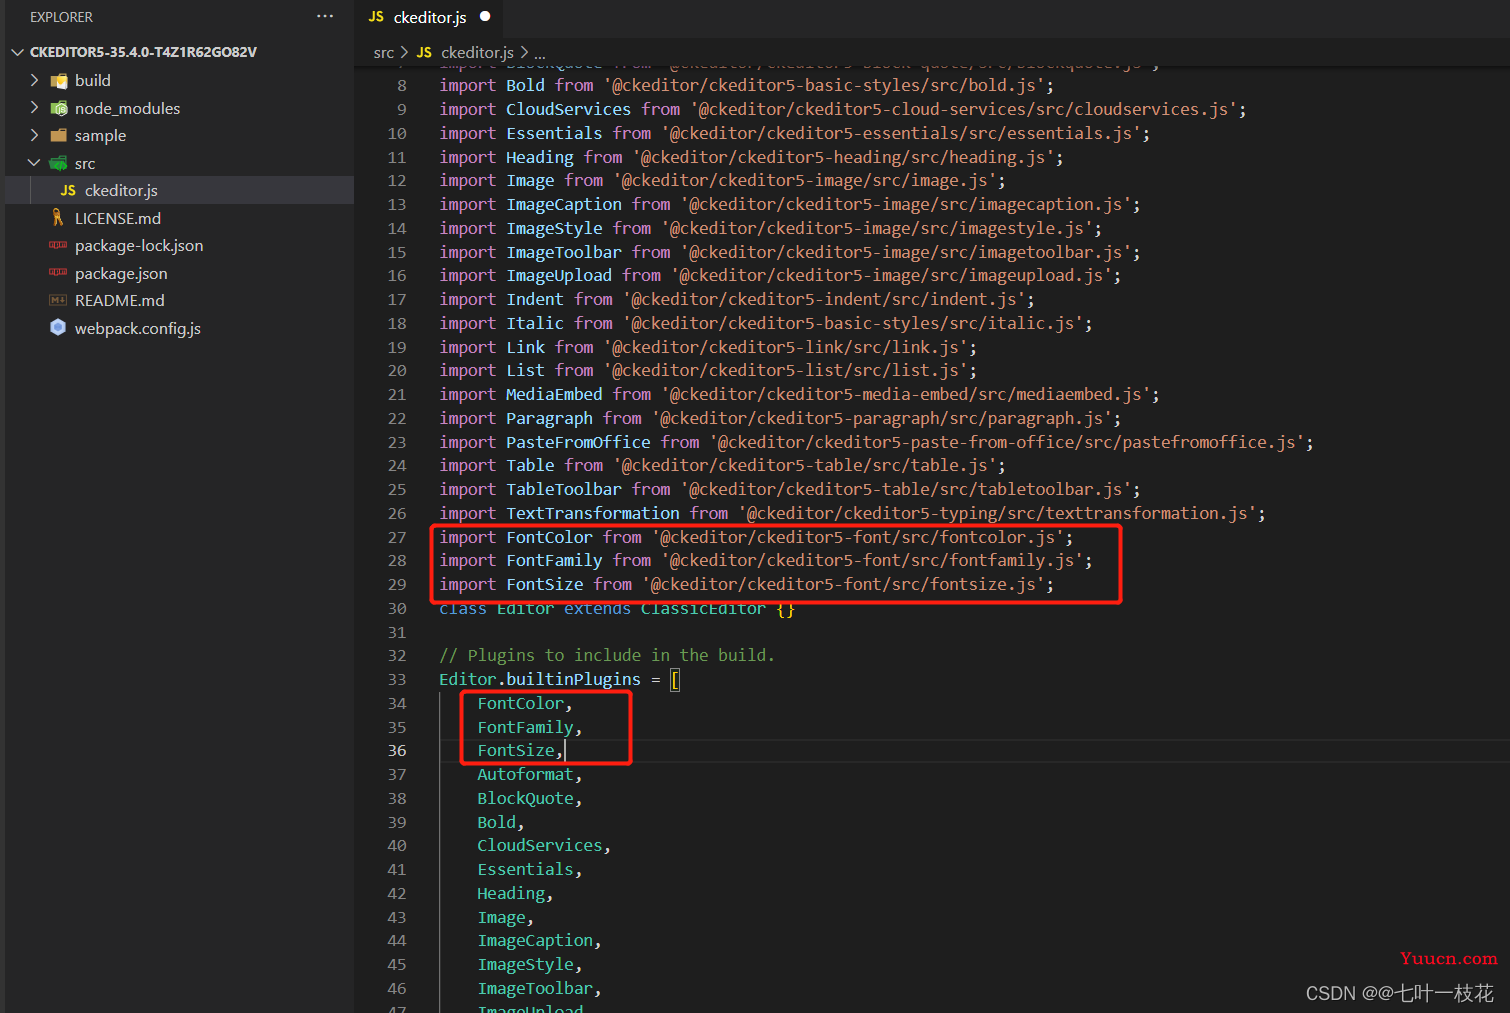The image size is (1510, 1013).
Task: Click CloudServices in plugins list
Action: (x=540, y=846)
